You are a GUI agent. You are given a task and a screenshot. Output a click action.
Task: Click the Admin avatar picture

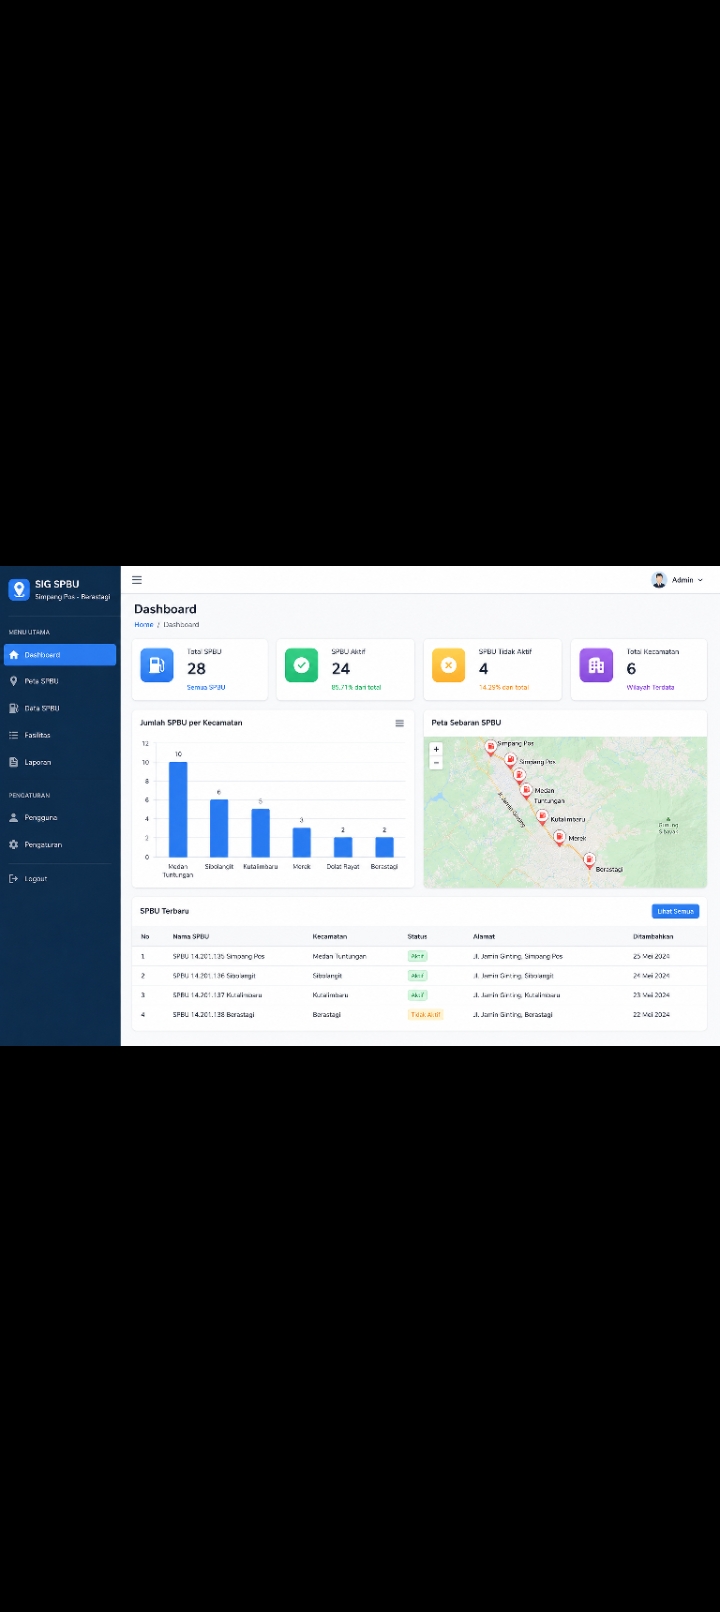click(659, 580)
